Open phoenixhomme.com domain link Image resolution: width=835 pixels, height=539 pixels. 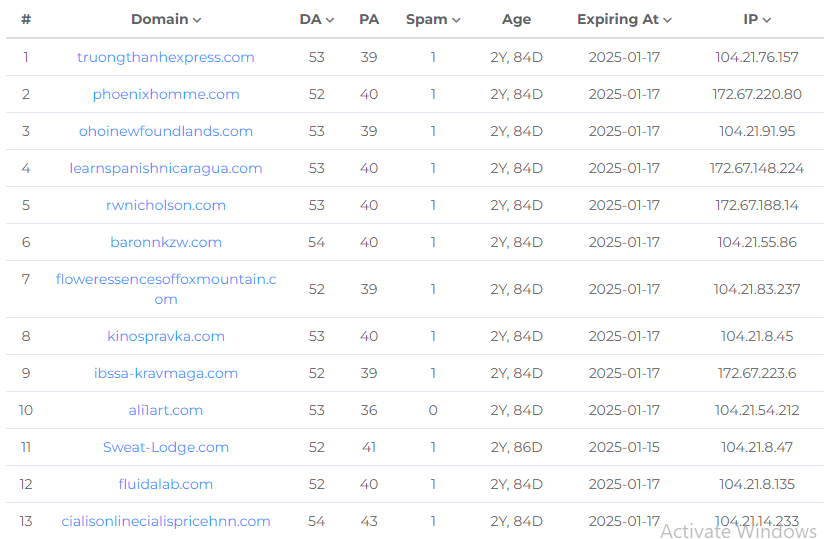click(x=166, y=94)
